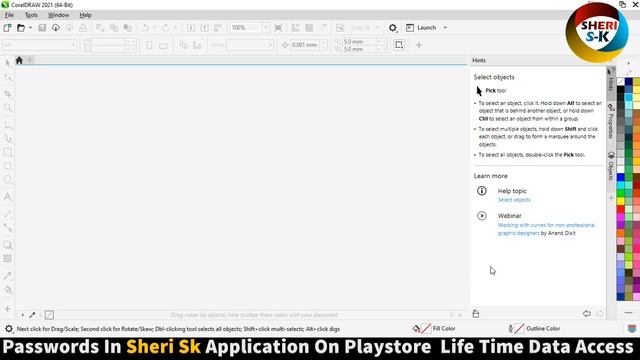Select the Ellipse tool
The width and height of the screenshot is (640, 360).
coord(7,166)
